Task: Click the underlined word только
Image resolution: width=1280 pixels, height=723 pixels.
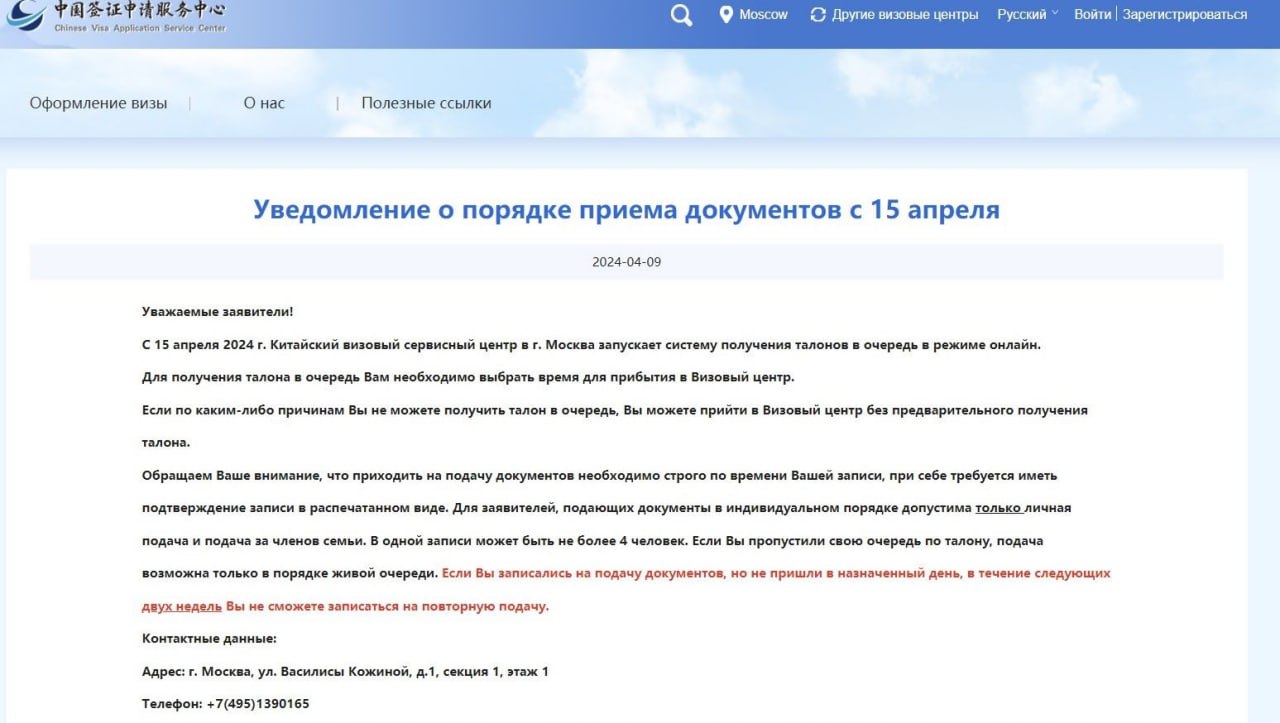Action: click(997, 508)
